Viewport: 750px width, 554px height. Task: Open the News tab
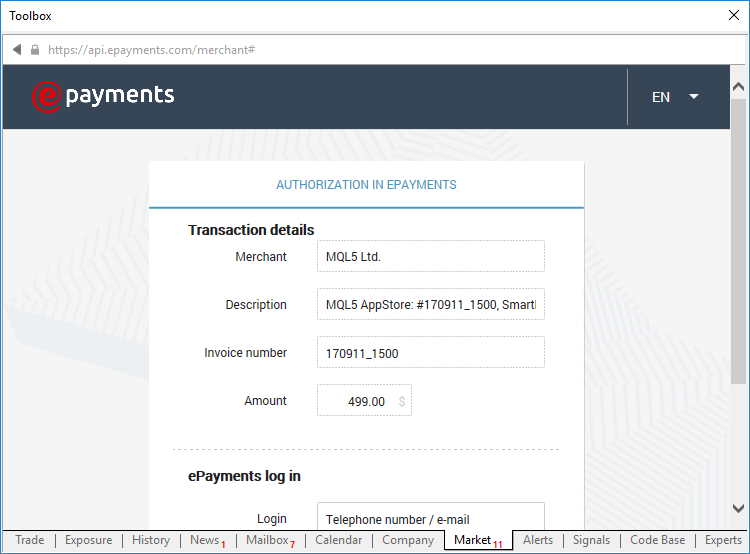pyautogui.click(x=208, y=540)
